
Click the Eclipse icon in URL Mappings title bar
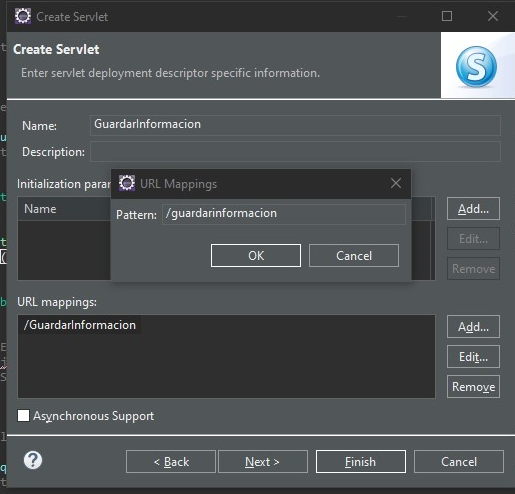point(127,183)
